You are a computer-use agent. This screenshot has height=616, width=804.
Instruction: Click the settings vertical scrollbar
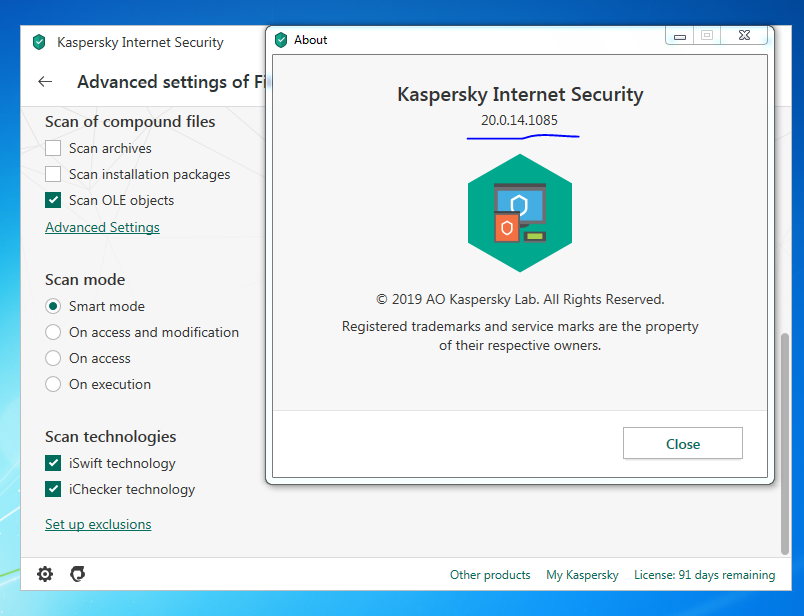tap(784, 440)
